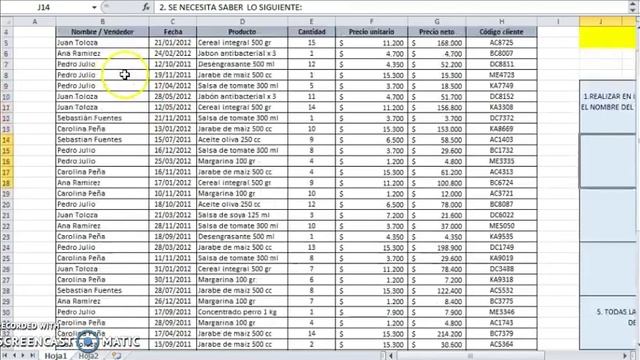640x360 pixels.
Task: Select net price cell 198.900
Action: (437, 247)
